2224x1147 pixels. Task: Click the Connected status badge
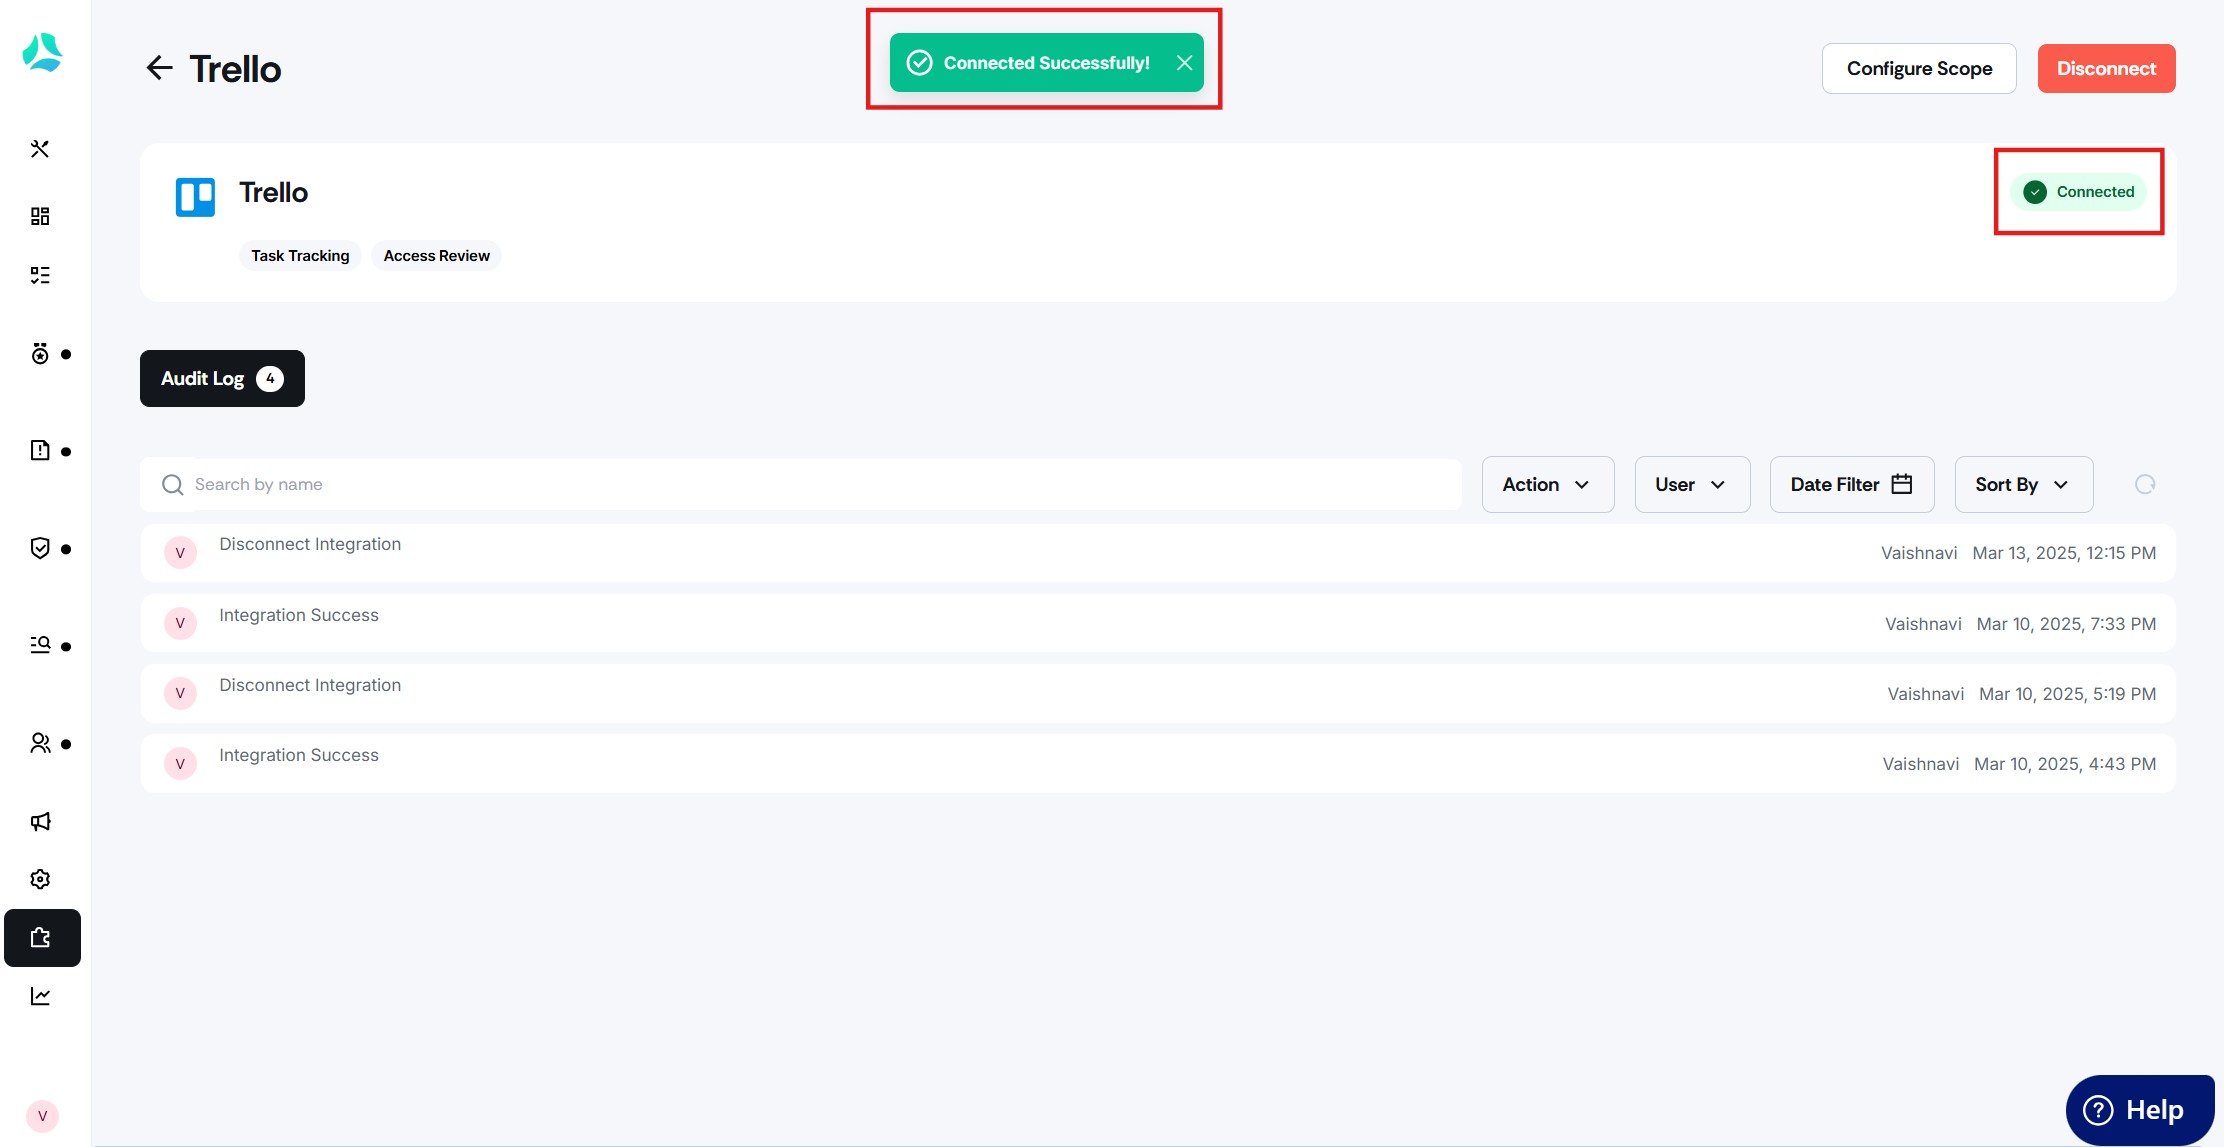pyautogui.click(x=2078, y=192)
